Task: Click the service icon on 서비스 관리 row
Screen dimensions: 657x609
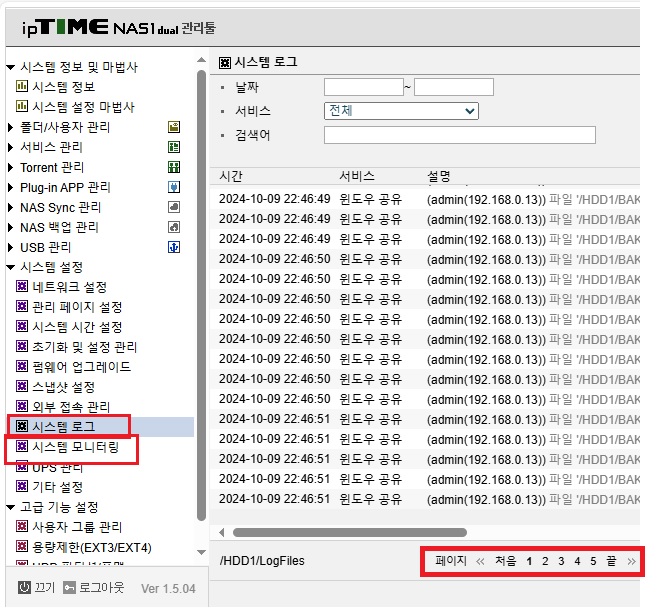Action: coord(174,147)
